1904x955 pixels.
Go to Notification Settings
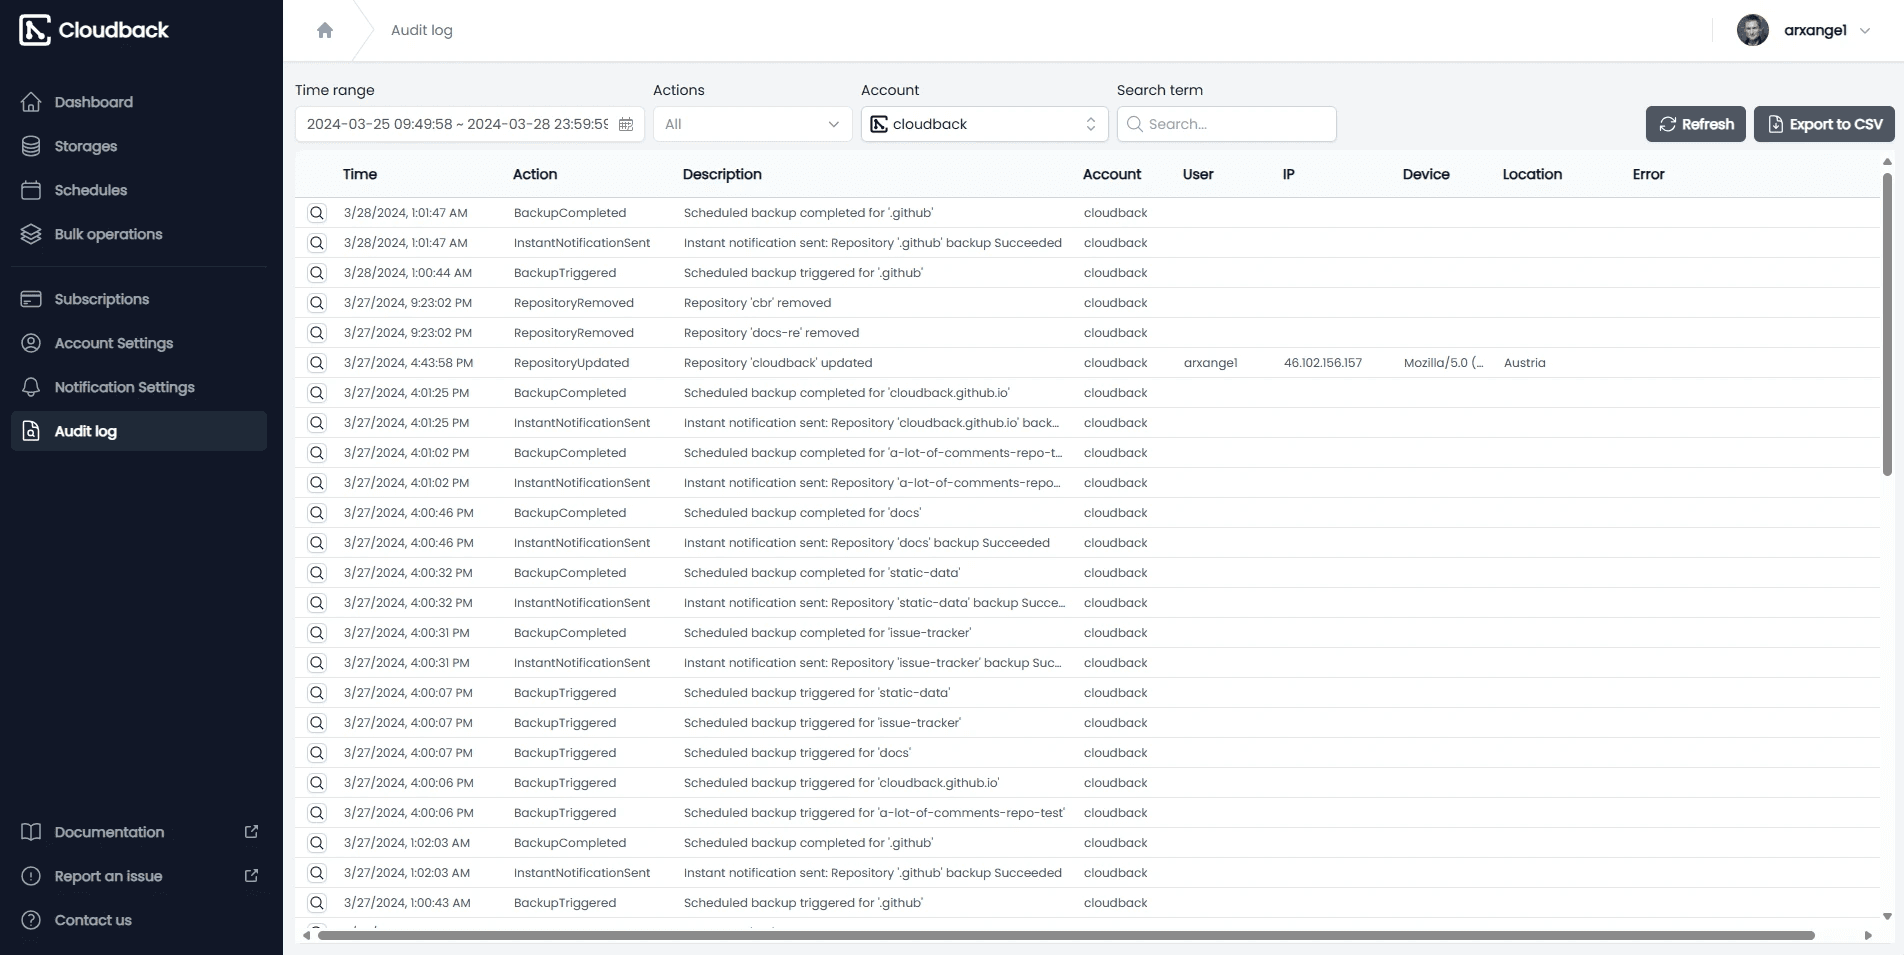coord(139,387)
